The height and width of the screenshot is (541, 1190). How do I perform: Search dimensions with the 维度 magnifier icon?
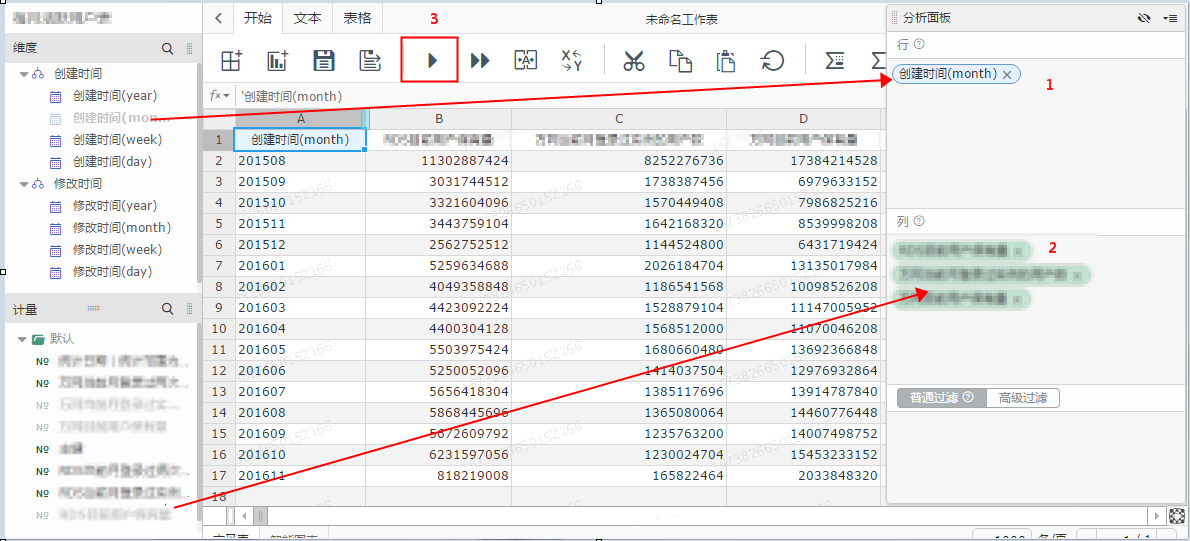click(x=168, y=49)
